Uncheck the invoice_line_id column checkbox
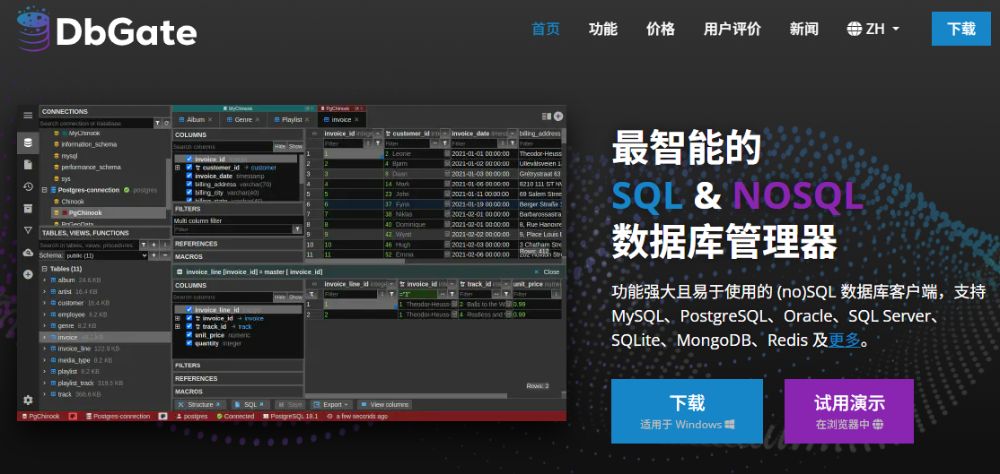This screenshot has width=1000, height=474. [x=189, y=309]
